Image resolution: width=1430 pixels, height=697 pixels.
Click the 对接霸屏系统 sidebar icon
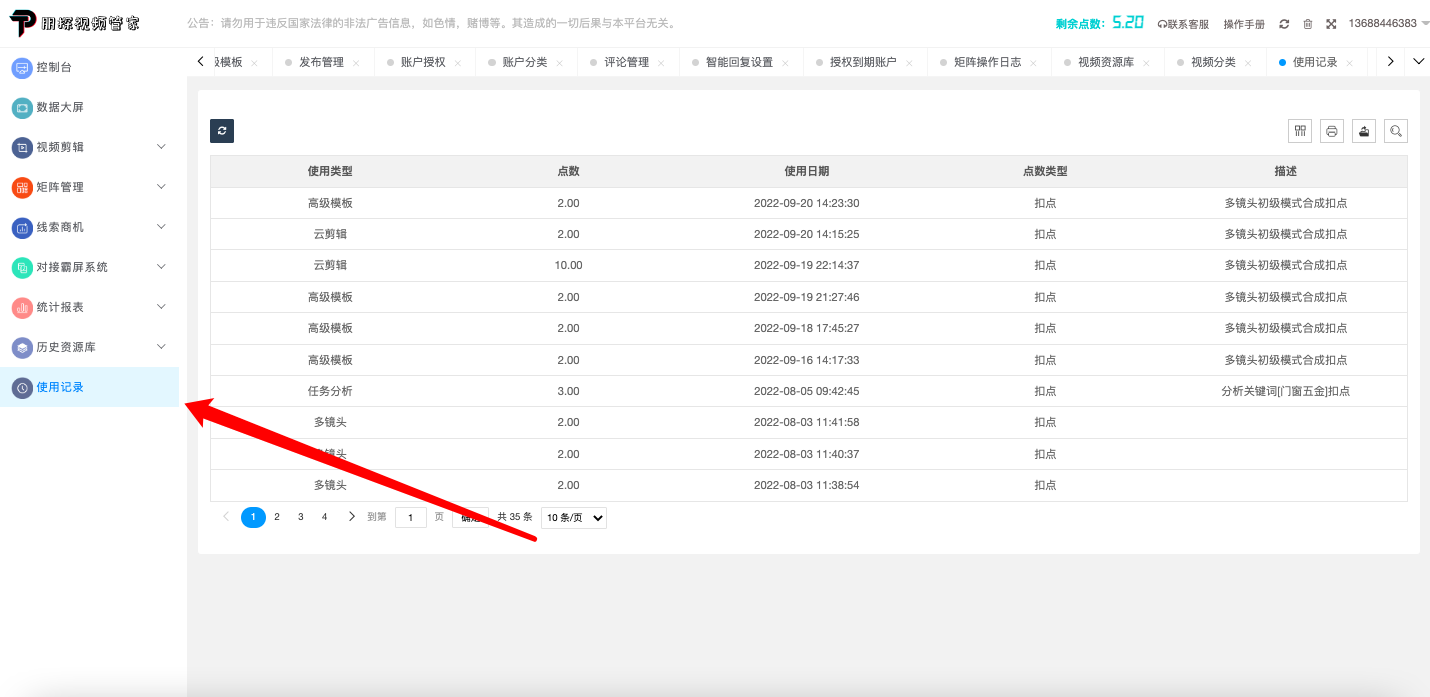[22, 268]
